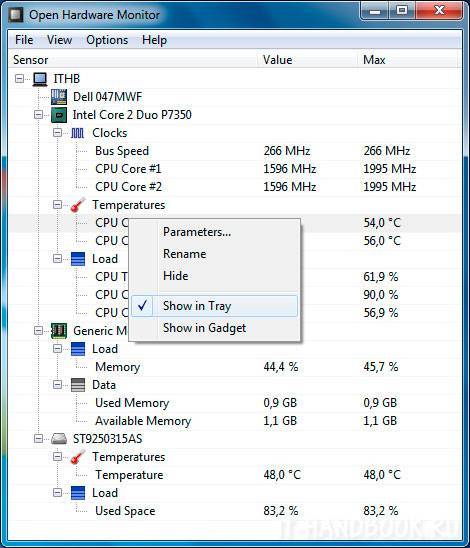Click the ST9250315AS hard drive icon

[59, 439]
